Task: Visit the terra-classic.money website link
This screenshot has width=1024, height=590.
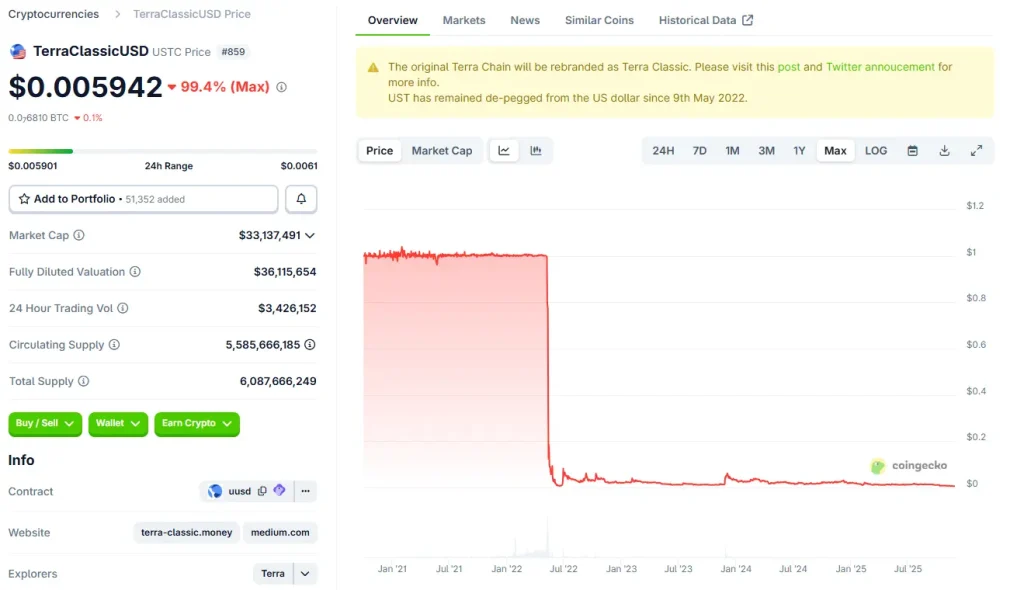Action: point(186,532)
